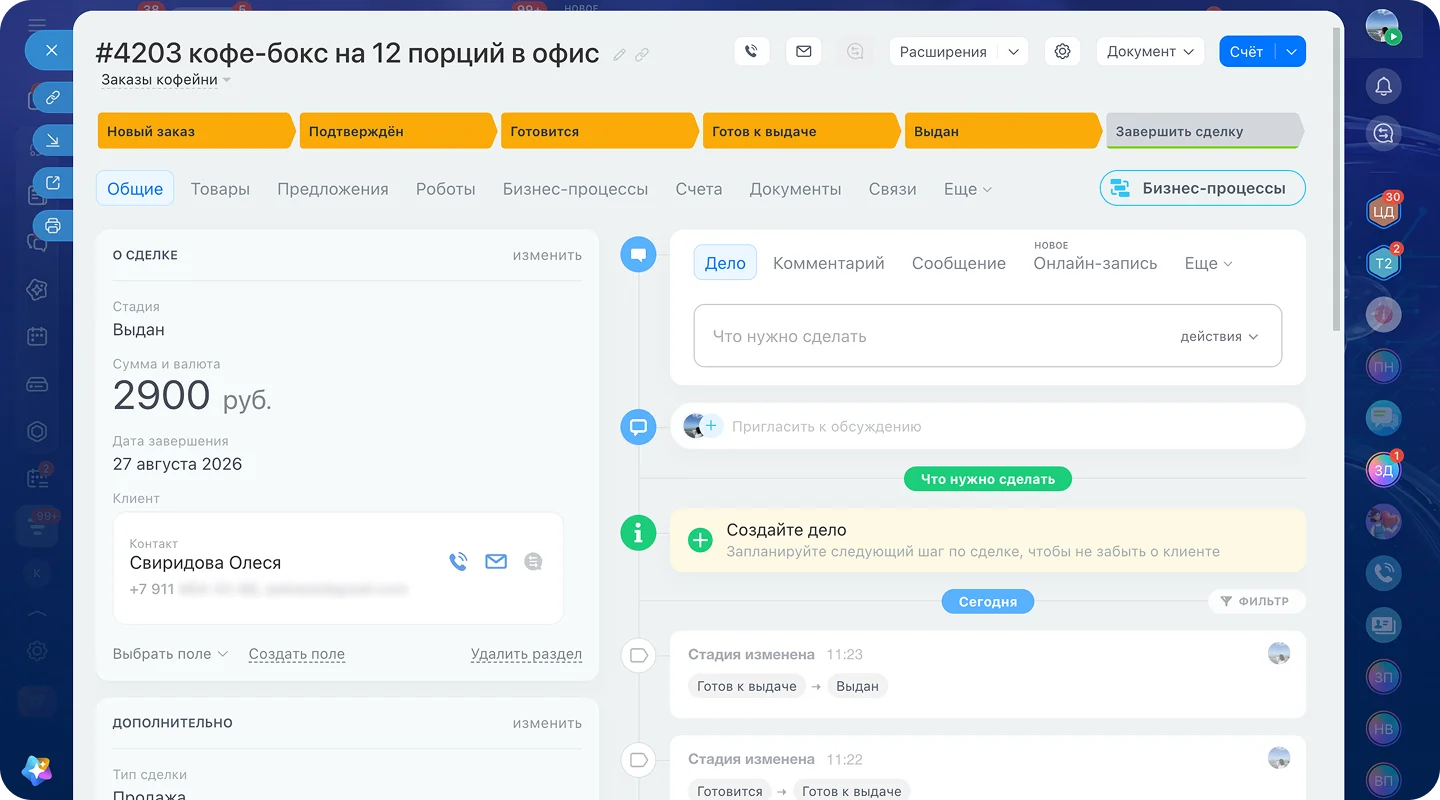Open the settings gear next to Расширения

click(x=1062, y=51)
